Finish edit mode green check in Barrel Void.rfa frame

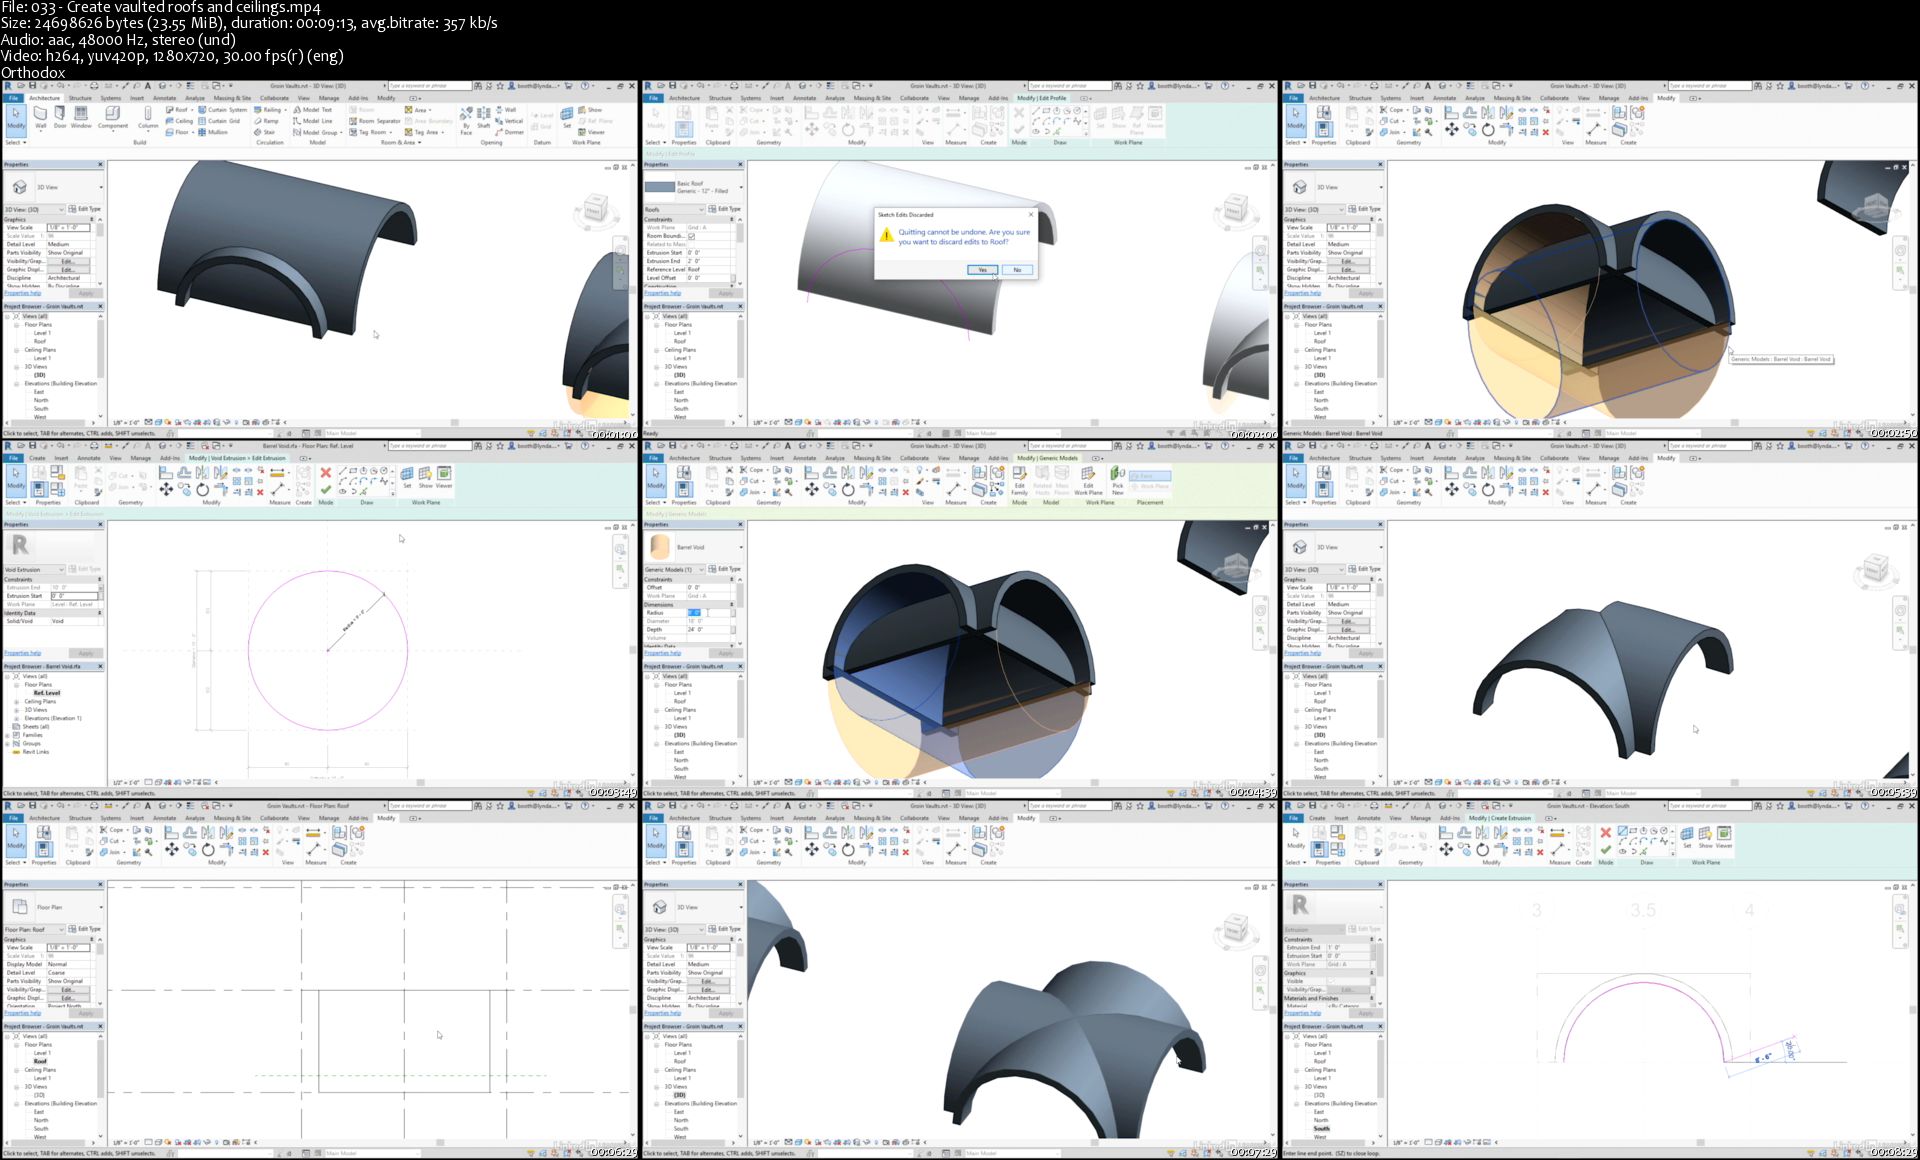click(325, 490)
